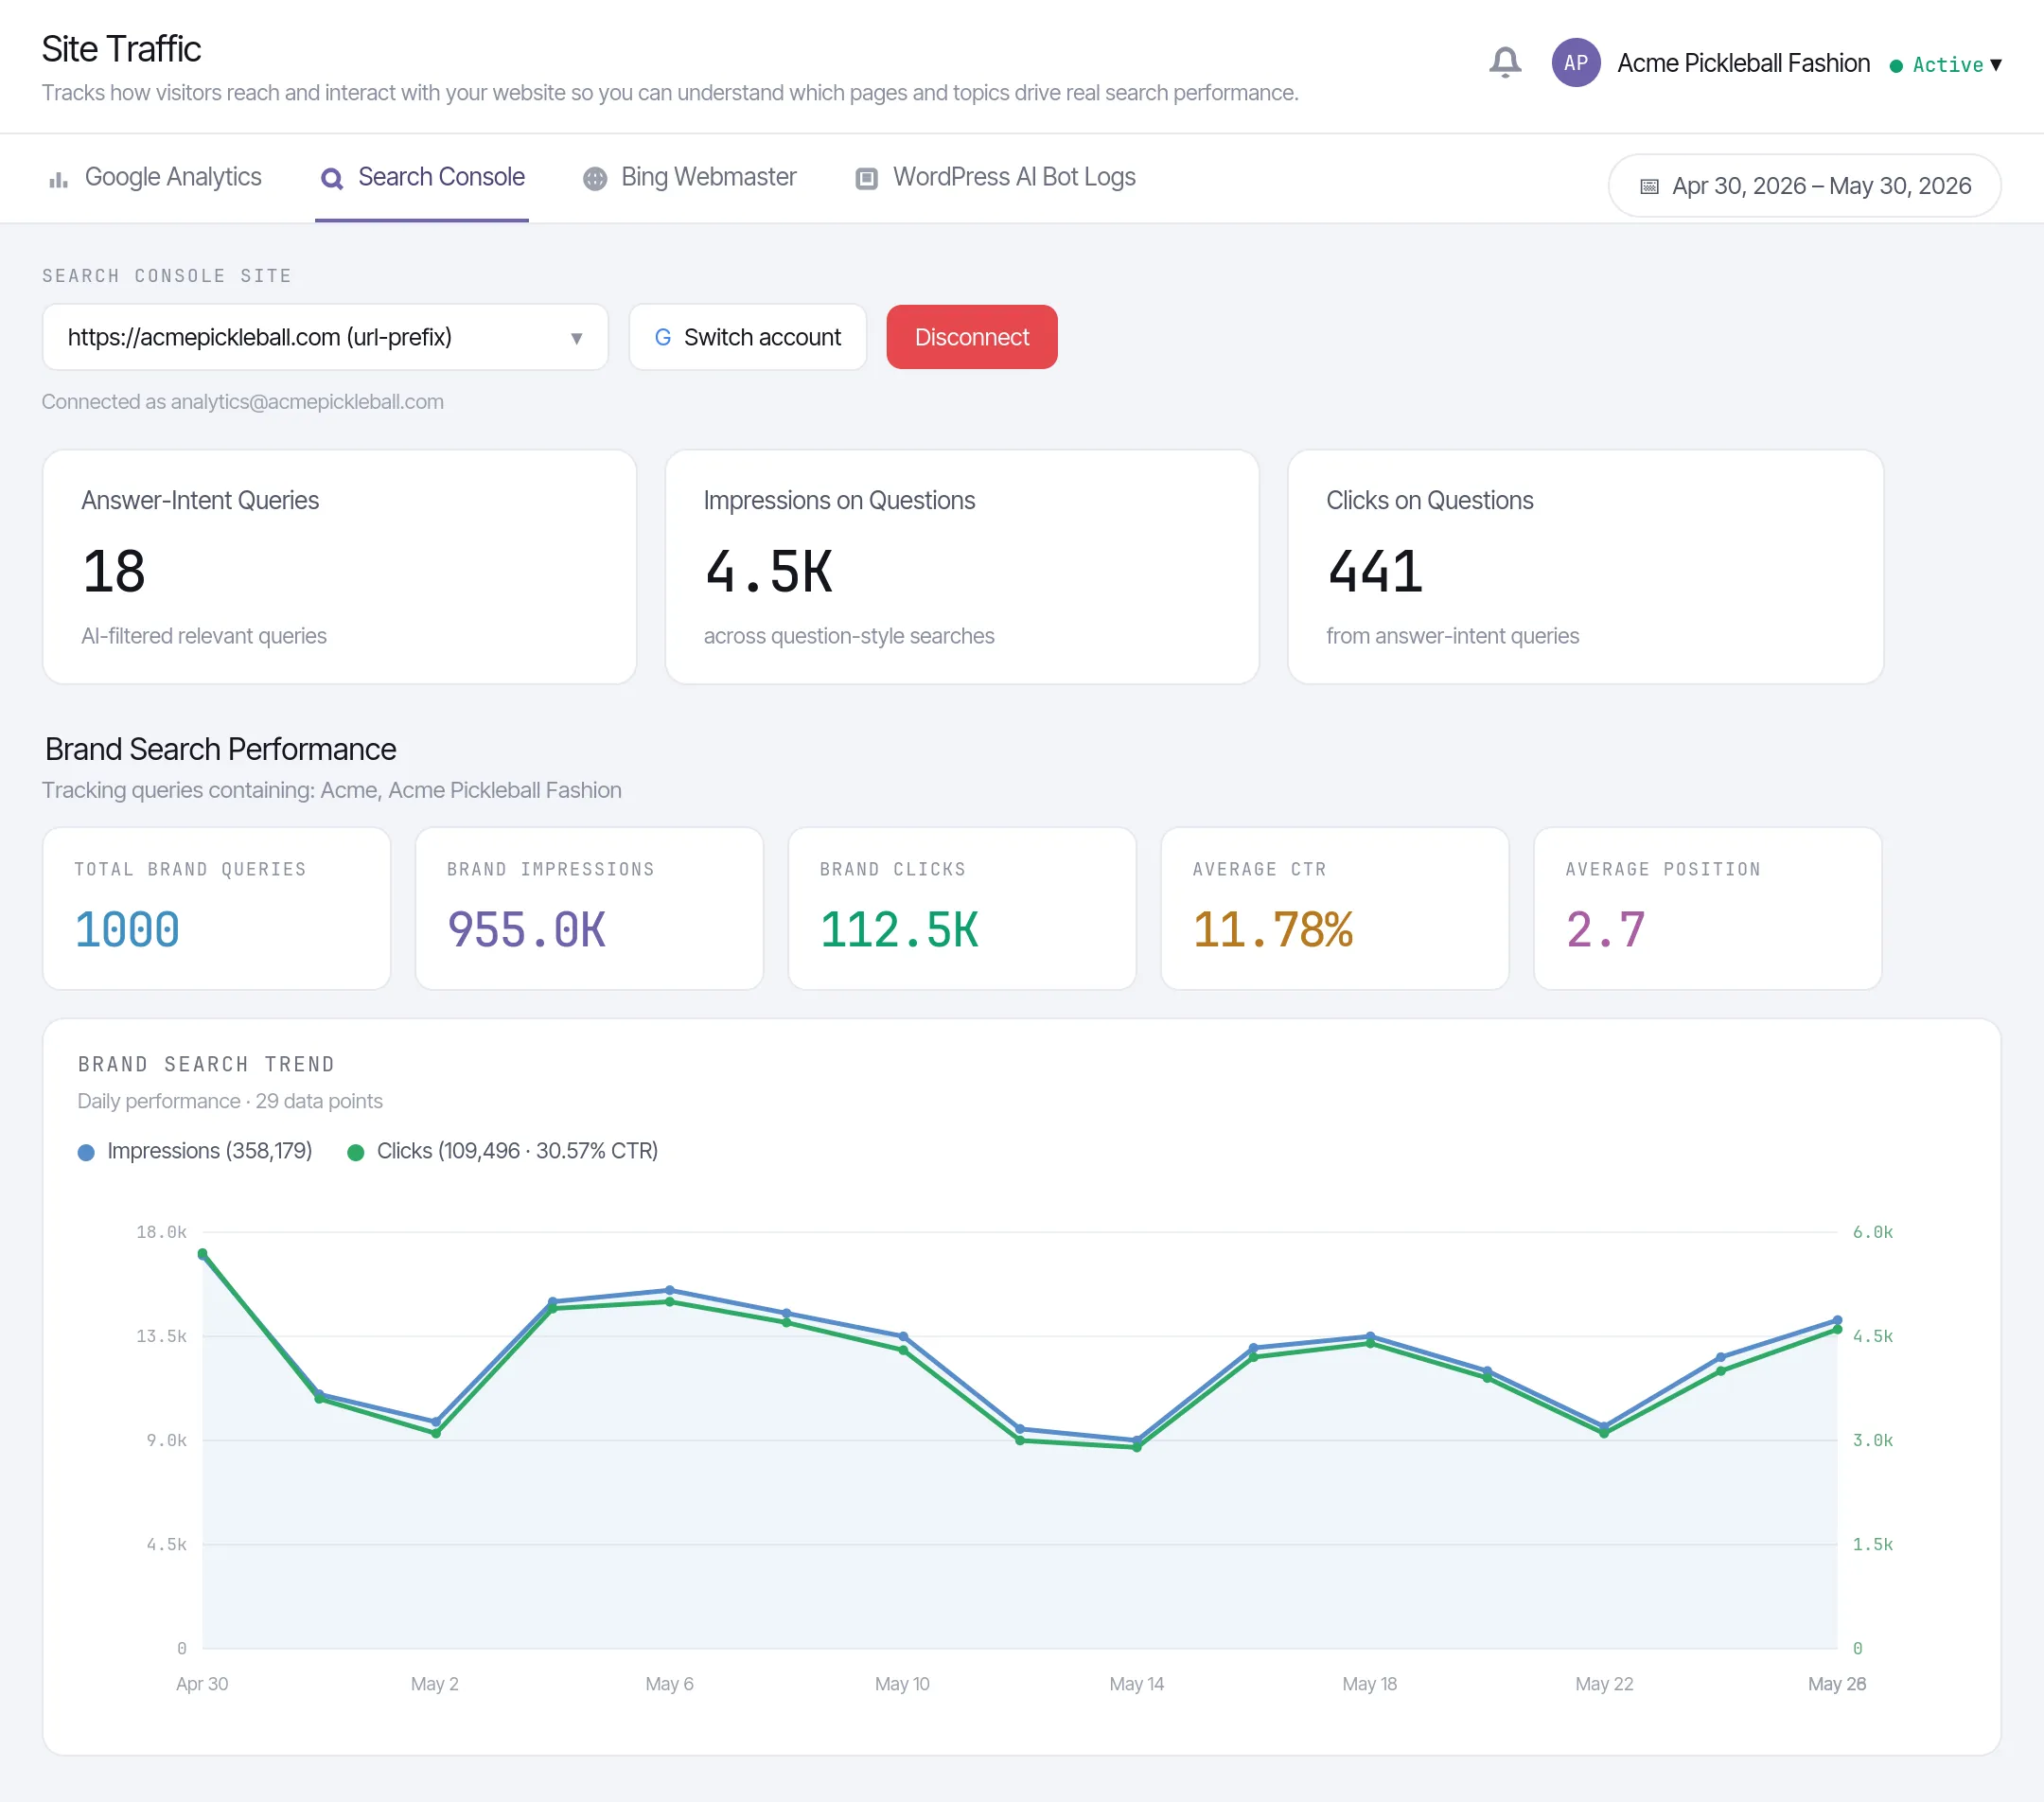Click the 6.0k right axis label
The width and height of the screenshot is (2044, 1802).
pyautogui.click(x=1873, y=1232)
